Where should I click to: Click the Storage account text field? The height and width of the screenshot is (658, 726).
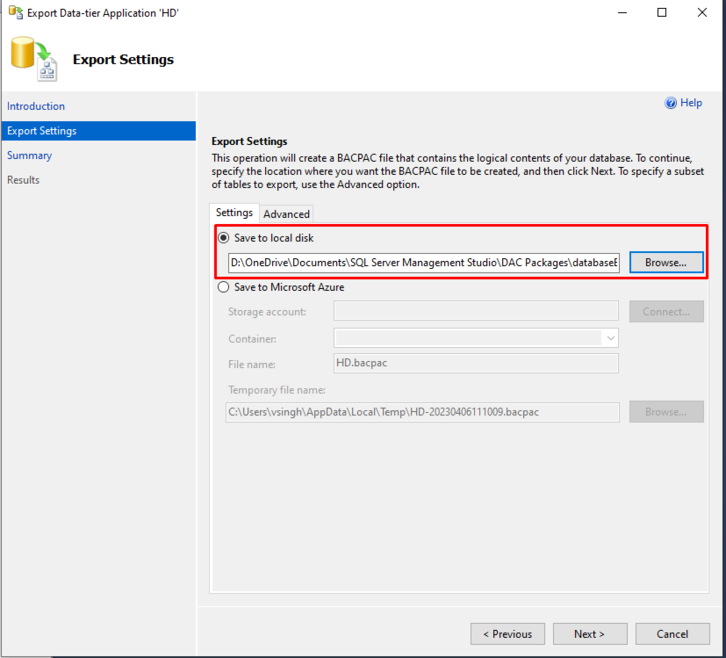point(476,311)
